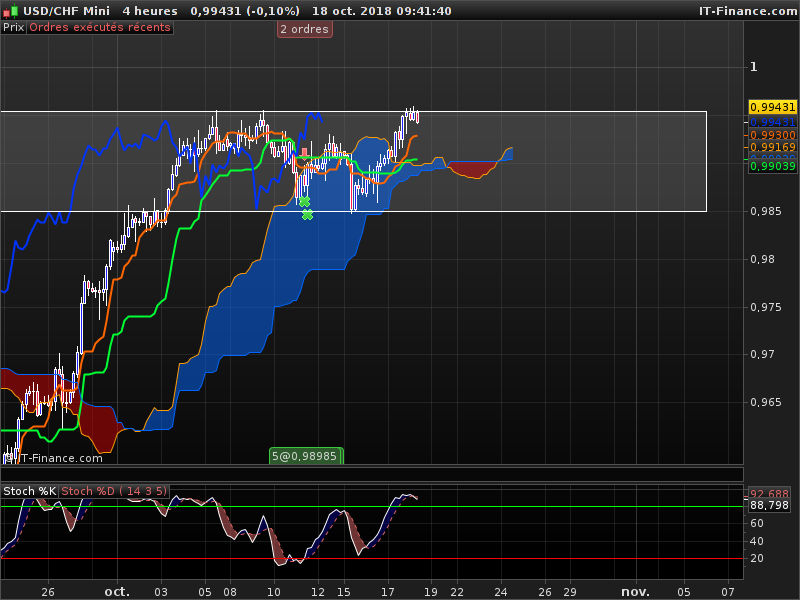The height and width of the screenshot is (600, 800).
Task: Click the green 0,99039 price tag
Action: point(772,167)
